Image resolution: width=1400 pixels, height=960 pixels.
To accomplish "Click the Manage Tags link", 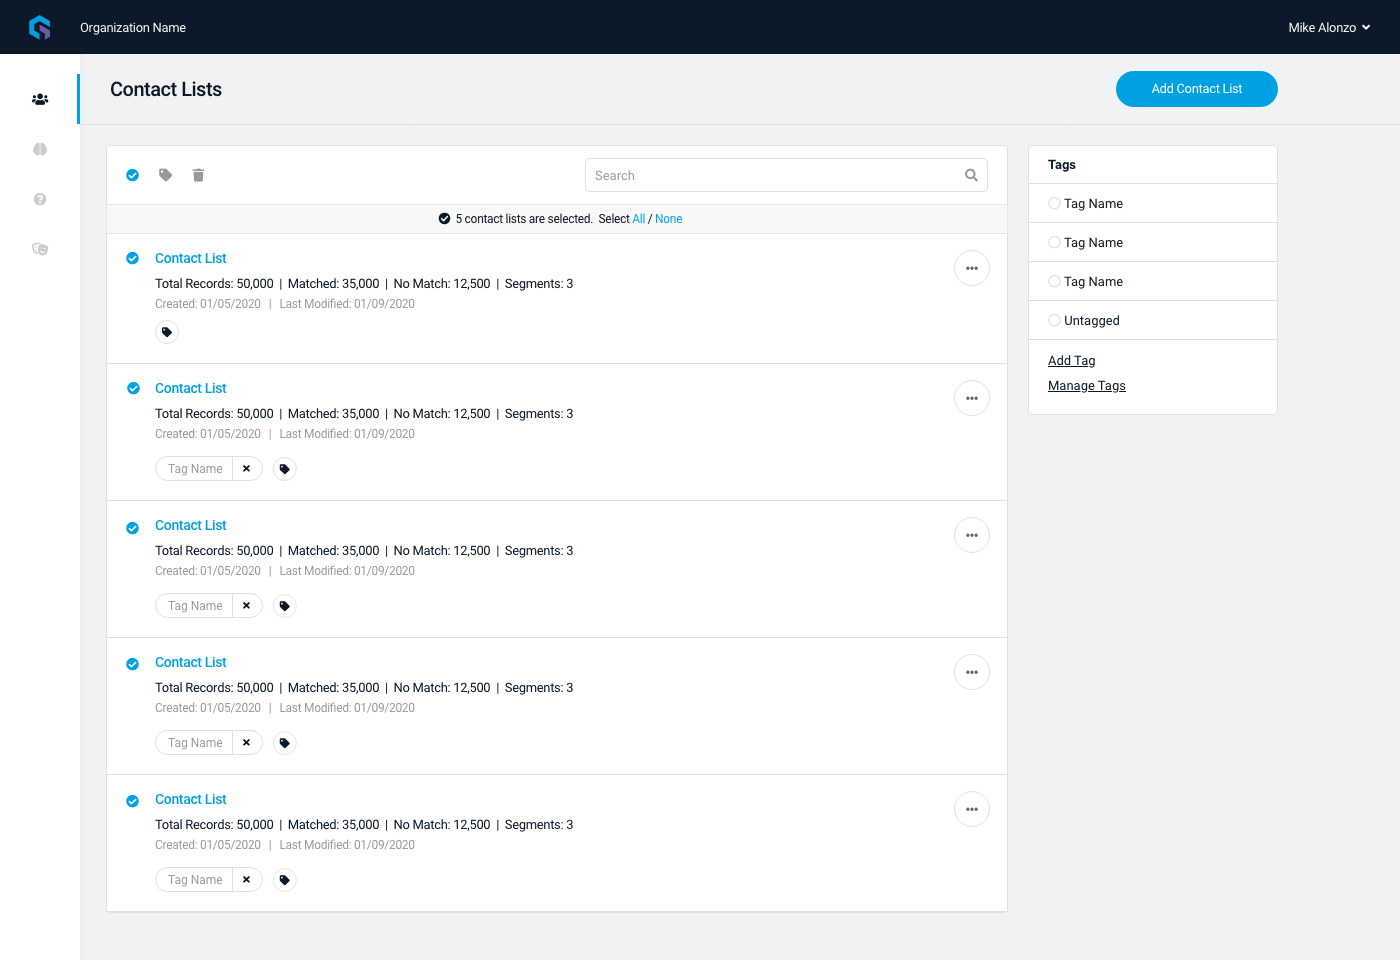I will coord(1087,386).
